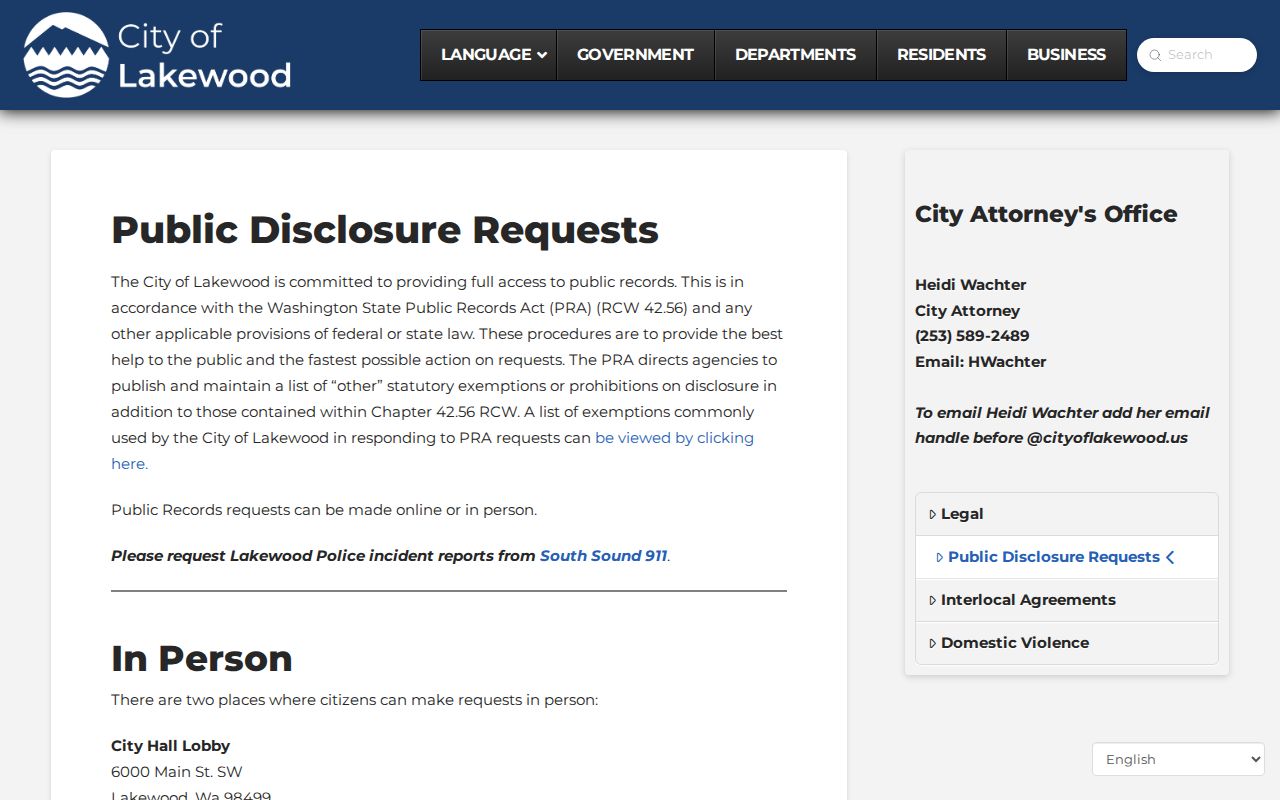The width and height of the screenshot is (1280, 800).
Task: Open the GOVERNMENT menu
Action: (635, 55)
